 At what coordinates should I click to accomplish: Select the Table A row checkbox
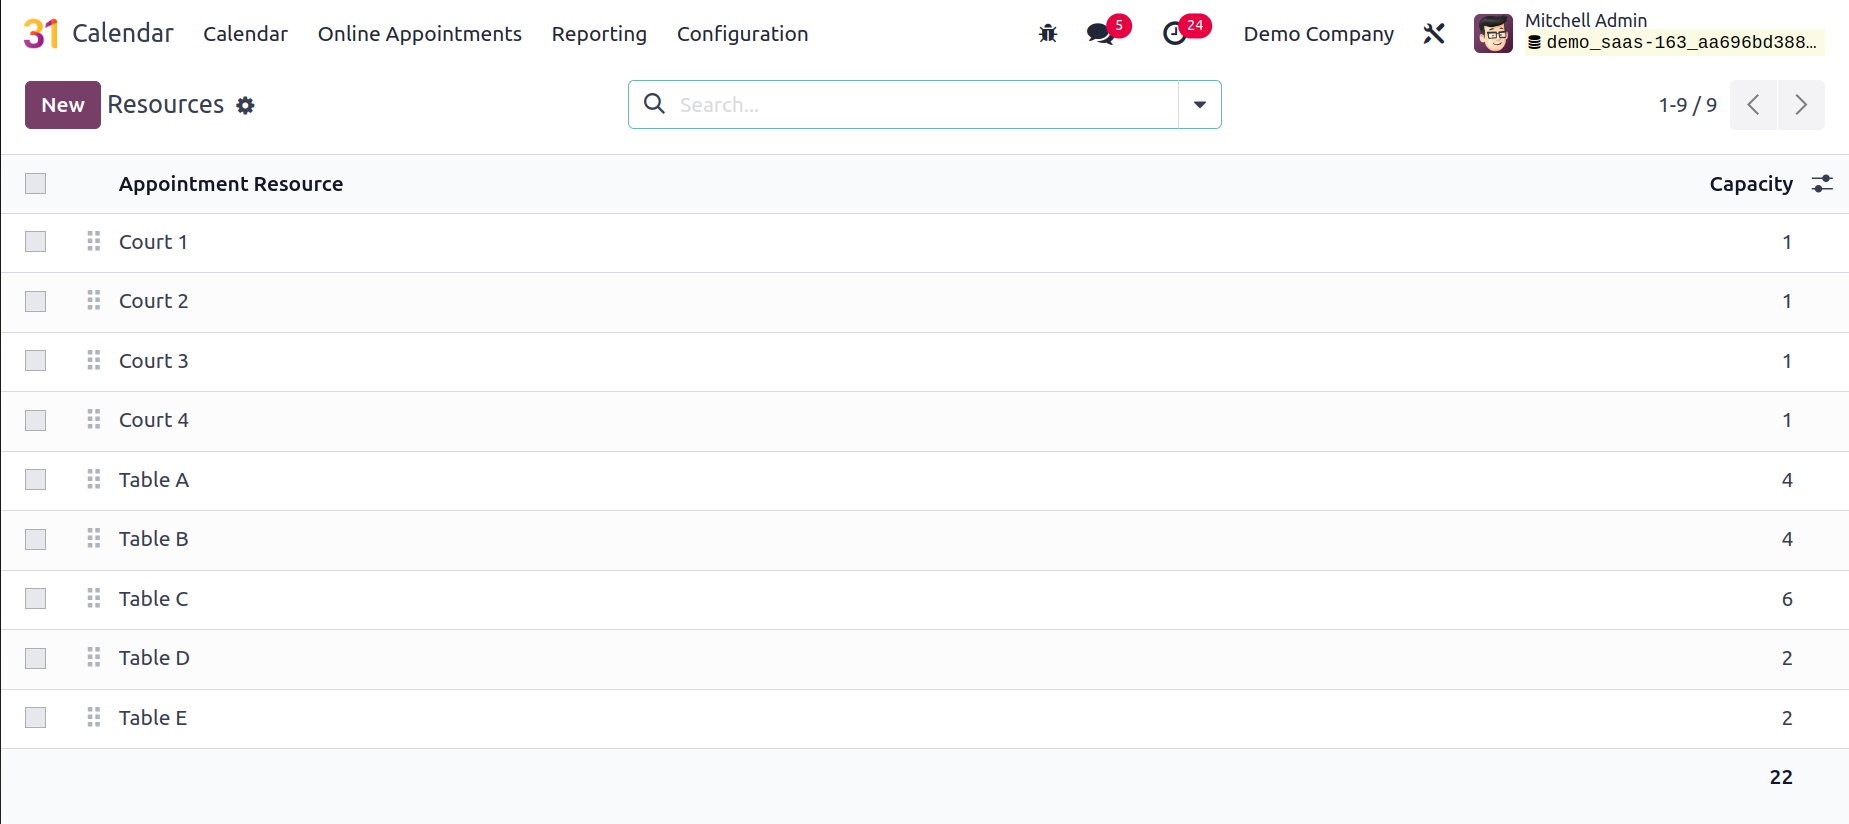point(36,479)
